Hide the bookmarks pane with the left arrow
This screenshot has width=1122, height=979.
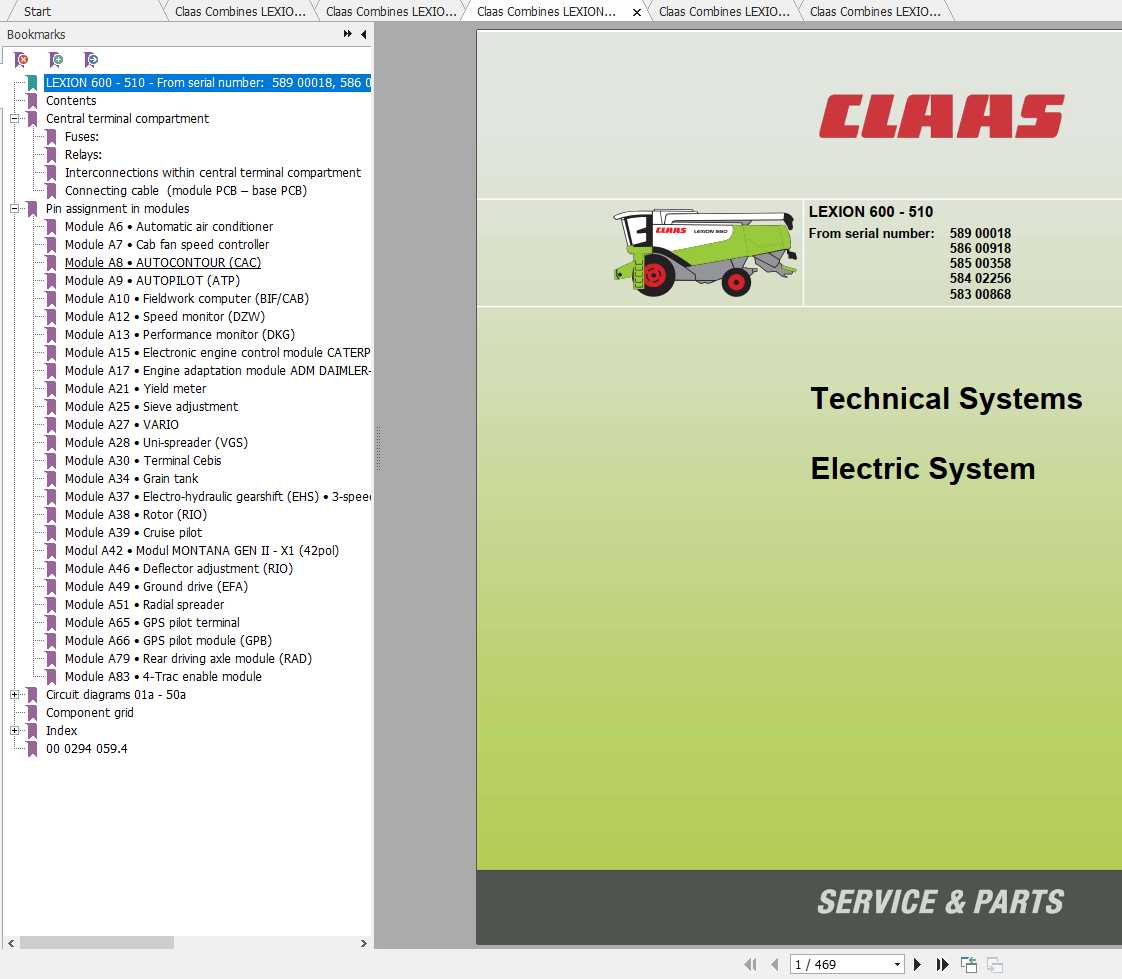tap(363, 33)
